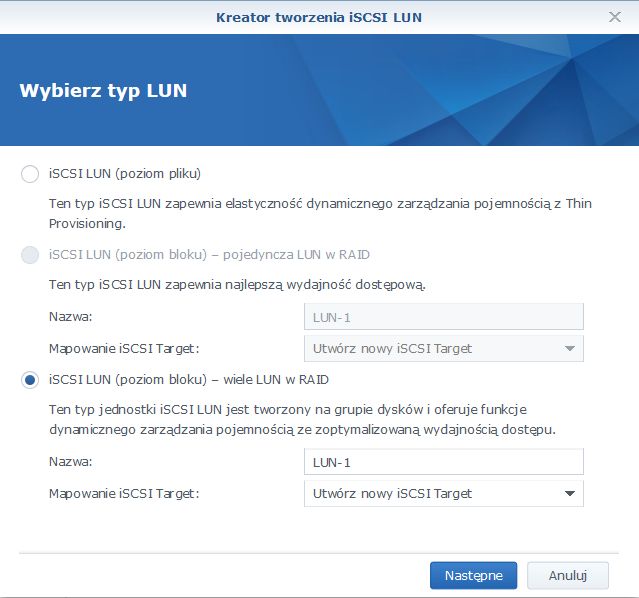Click the 'najlepszą wydajność dostępową' description

click(x=237, y=285)
